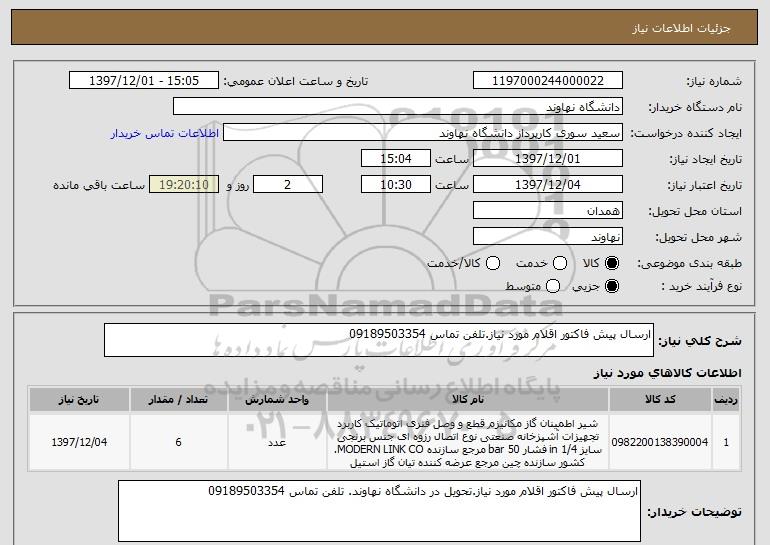Click the unit cell 'عدد'
Screen dimensions: 770x545
[x=277, y=442]
